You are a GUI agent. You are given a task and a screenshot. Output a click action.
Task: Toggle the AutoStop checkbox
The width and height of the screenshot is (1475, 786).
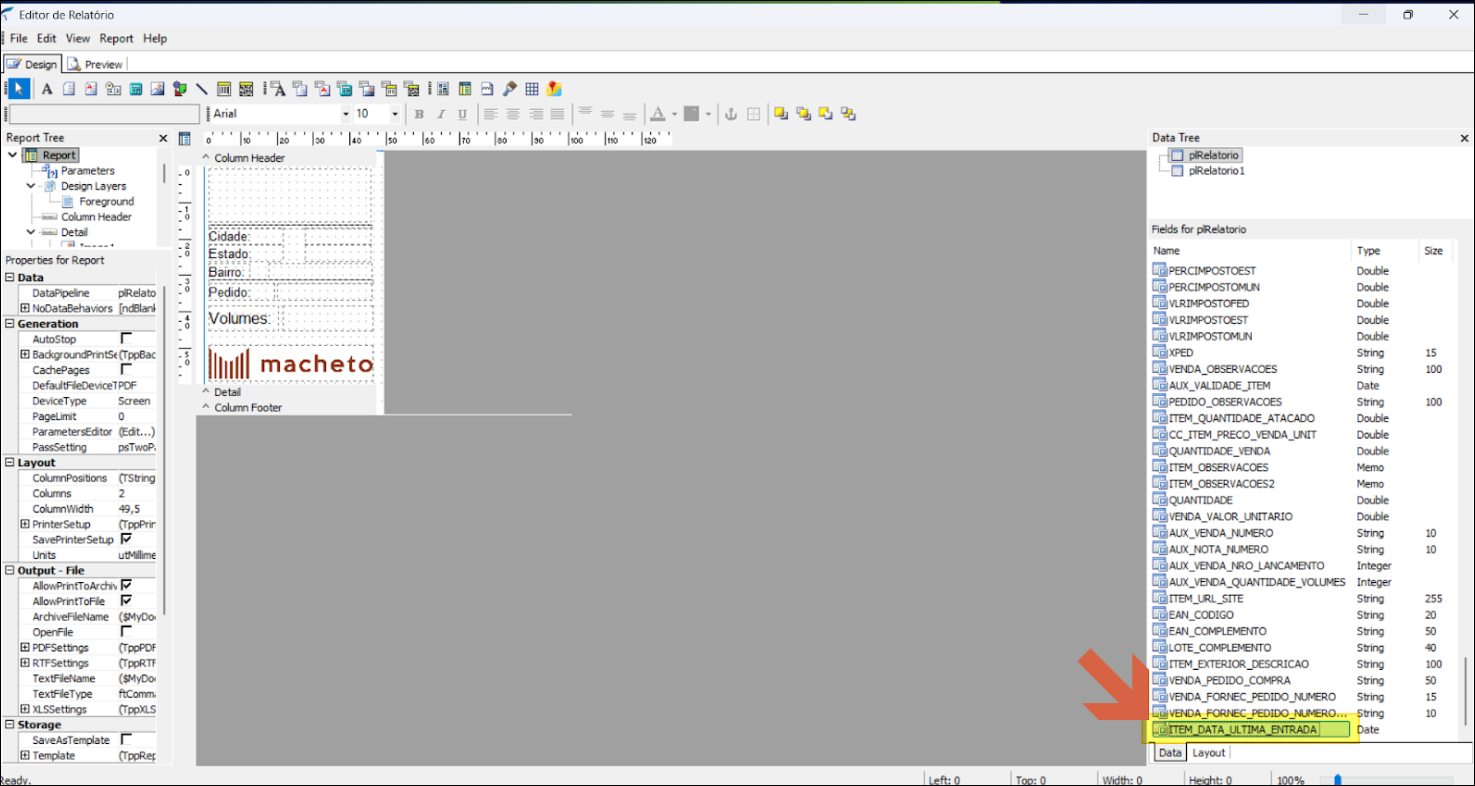coord(126,339)
